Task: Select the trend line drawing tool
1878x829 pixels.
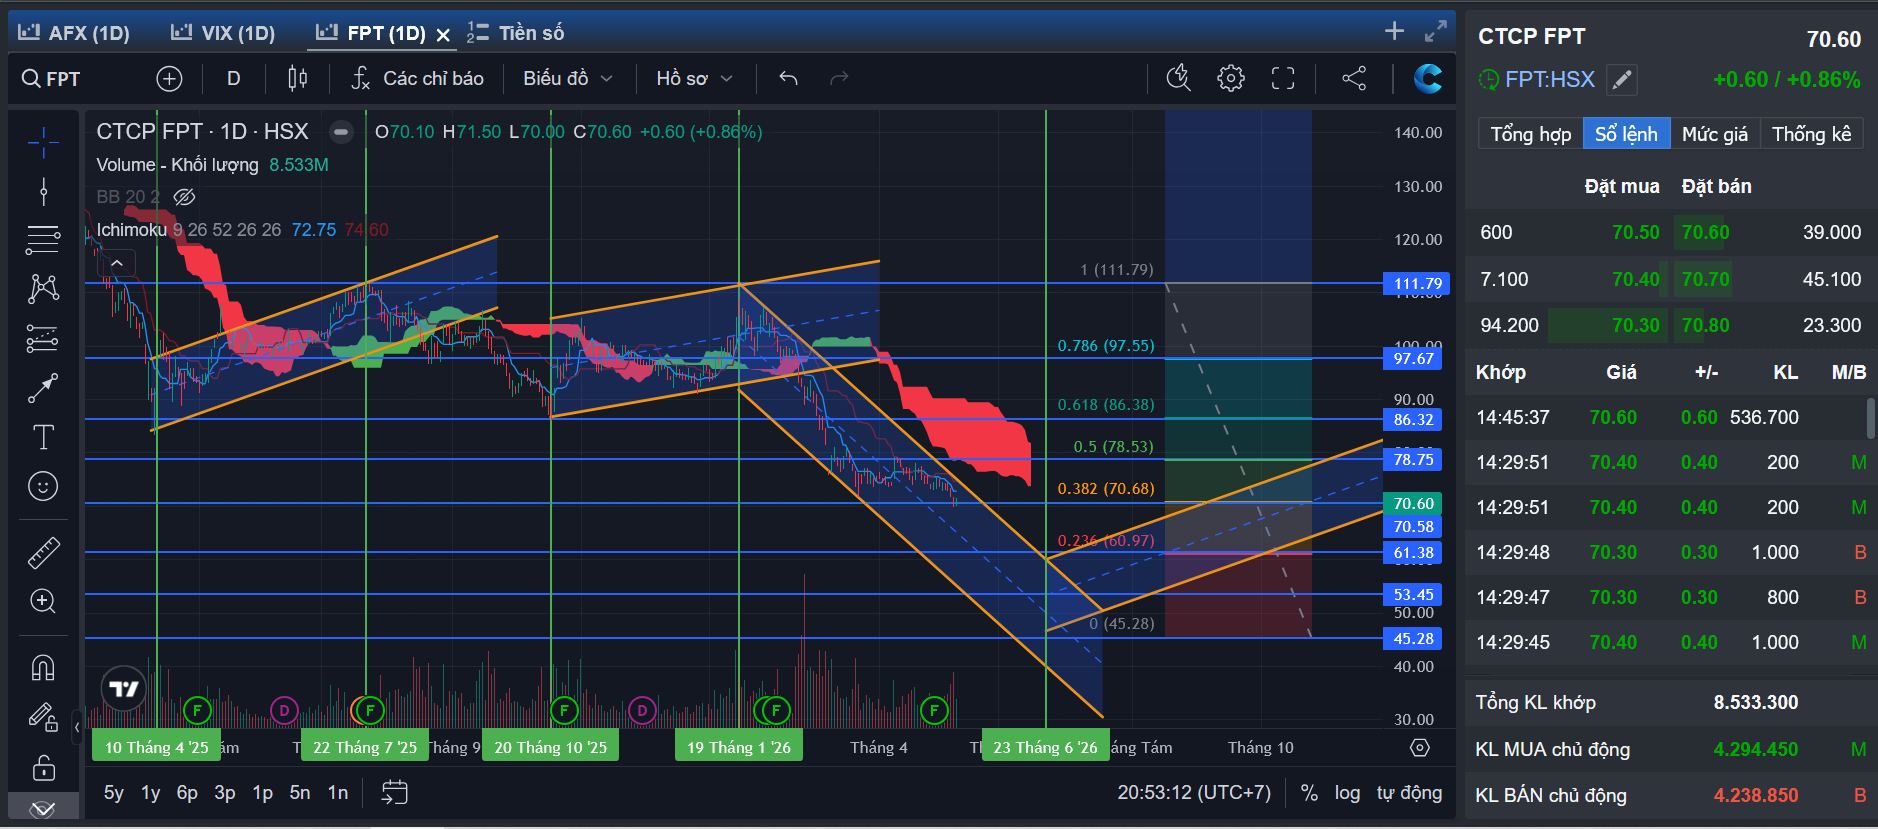Action: (43, 191)
